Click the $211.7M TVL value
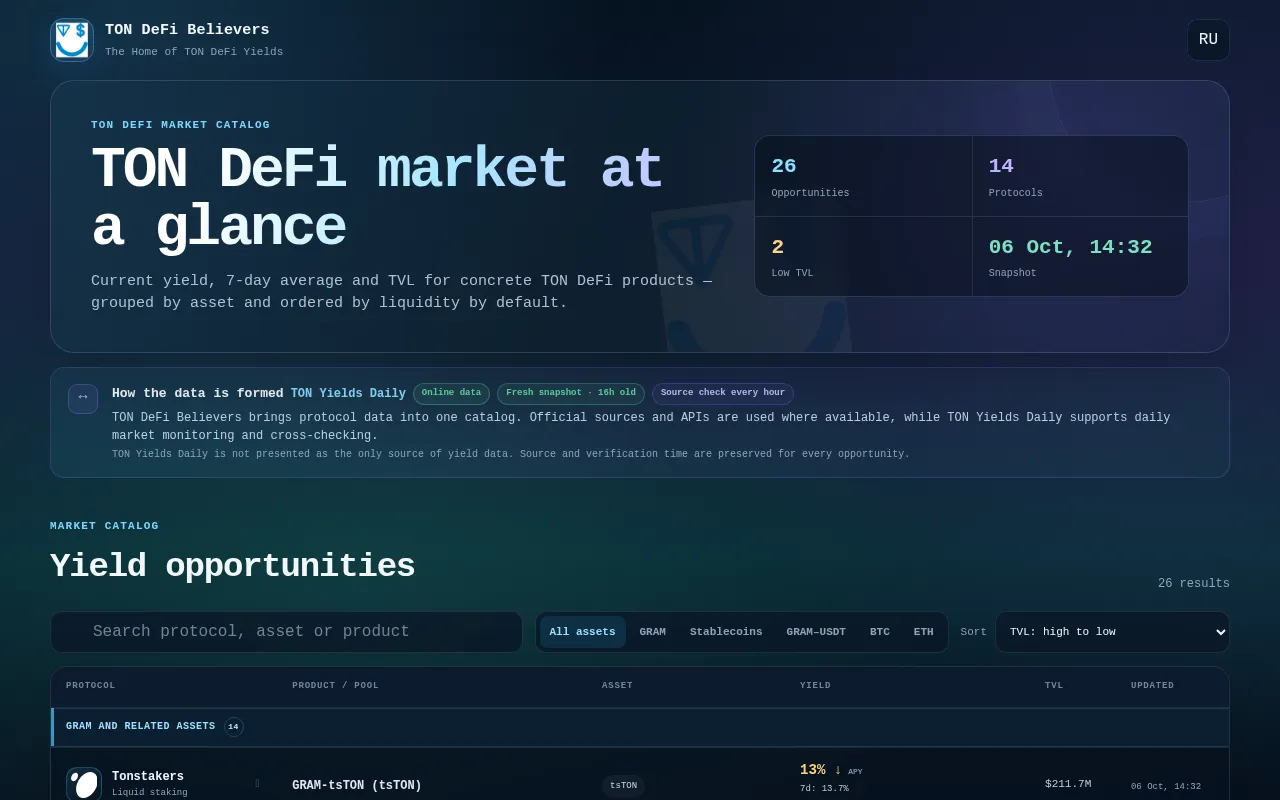Screen dimensions: 1280x800 [x=1068, y=784]
